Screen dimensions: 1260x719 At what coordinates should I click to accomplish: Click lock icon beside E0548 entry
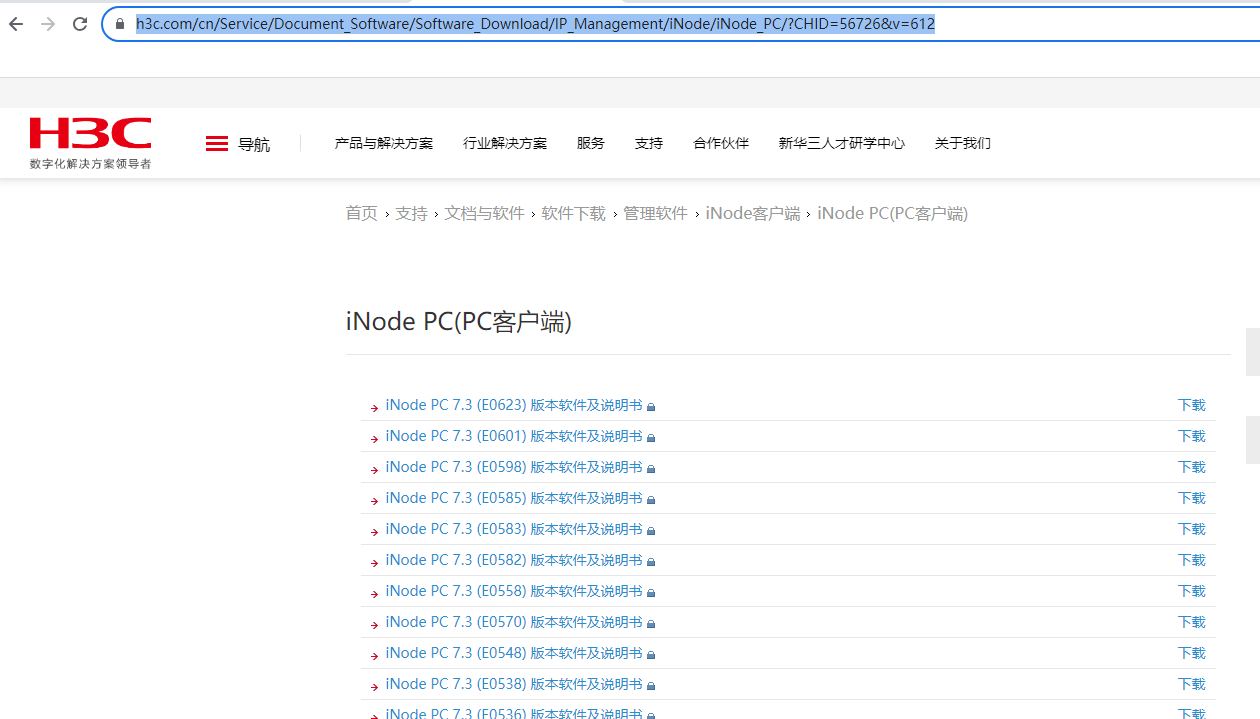click(x=651, y=655)
